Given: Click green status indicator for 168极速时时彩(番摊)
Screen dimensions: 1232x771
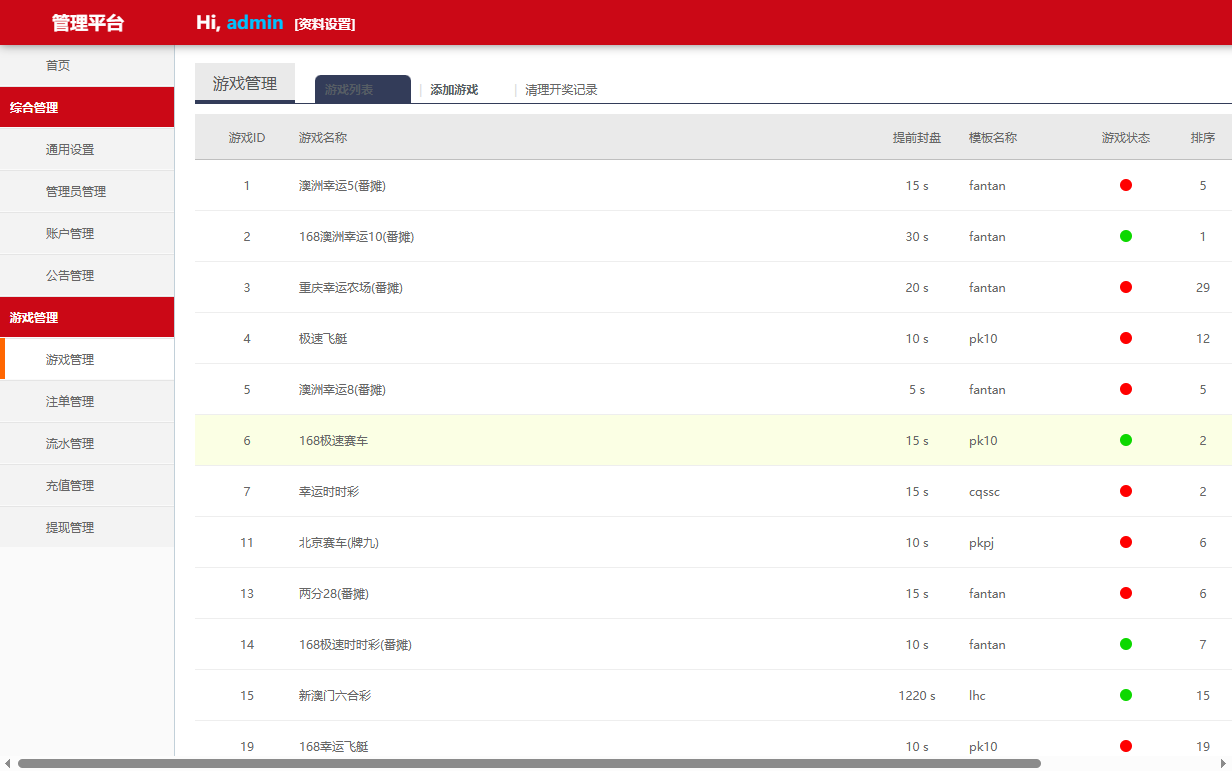Looking at the screenshot, I should [x=1126, y=644].
